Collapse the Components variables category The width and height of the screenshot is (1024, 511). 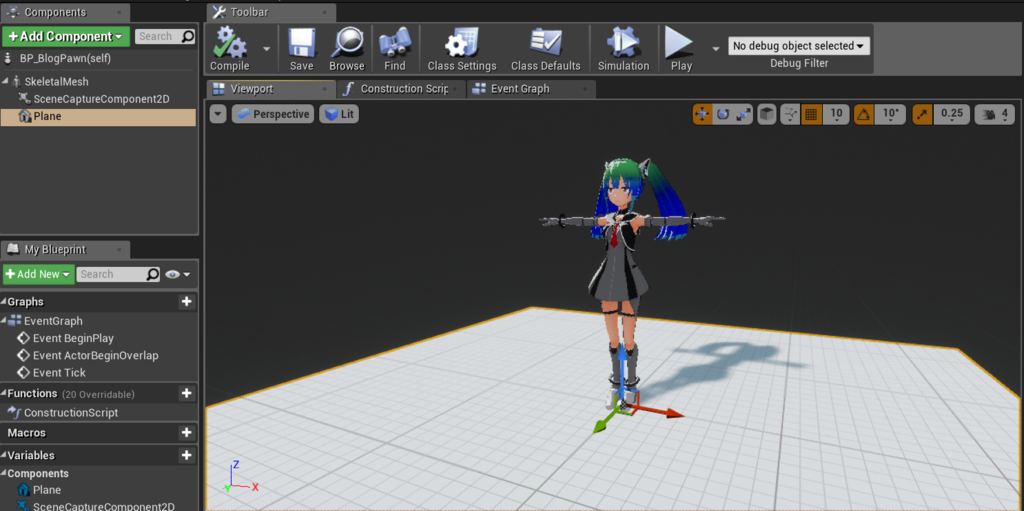tap(4, 474)
